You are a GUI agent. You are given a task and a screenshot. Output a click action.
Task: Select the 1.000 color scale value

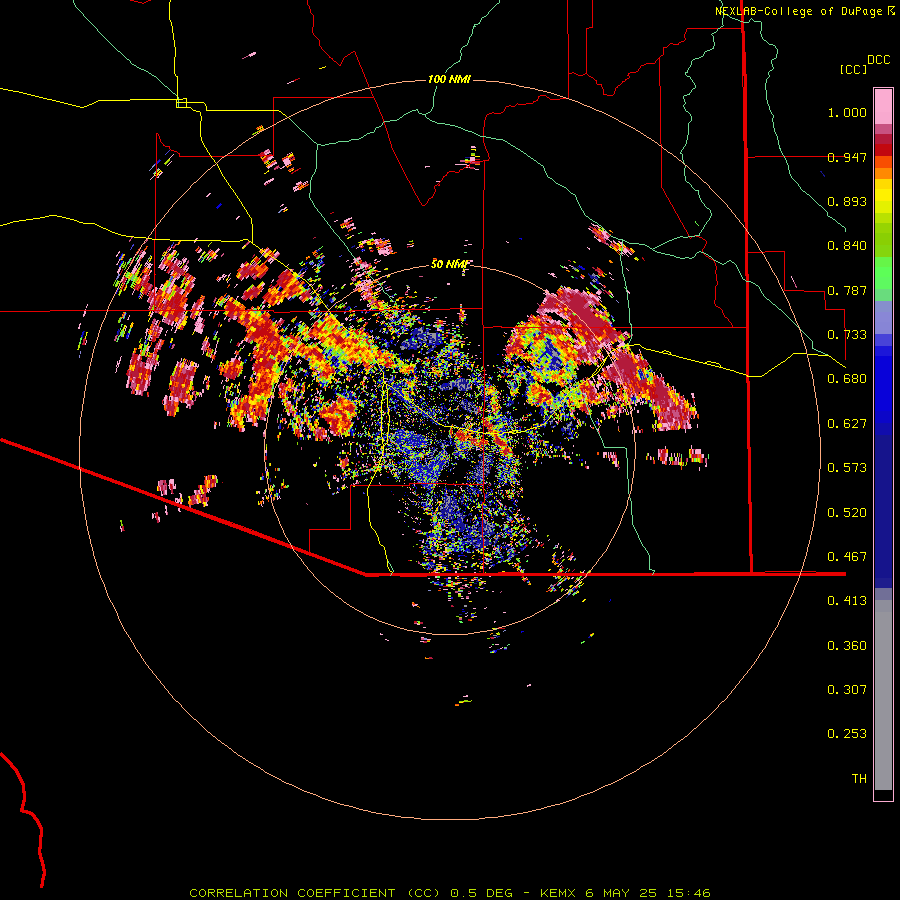click(847, 112)
